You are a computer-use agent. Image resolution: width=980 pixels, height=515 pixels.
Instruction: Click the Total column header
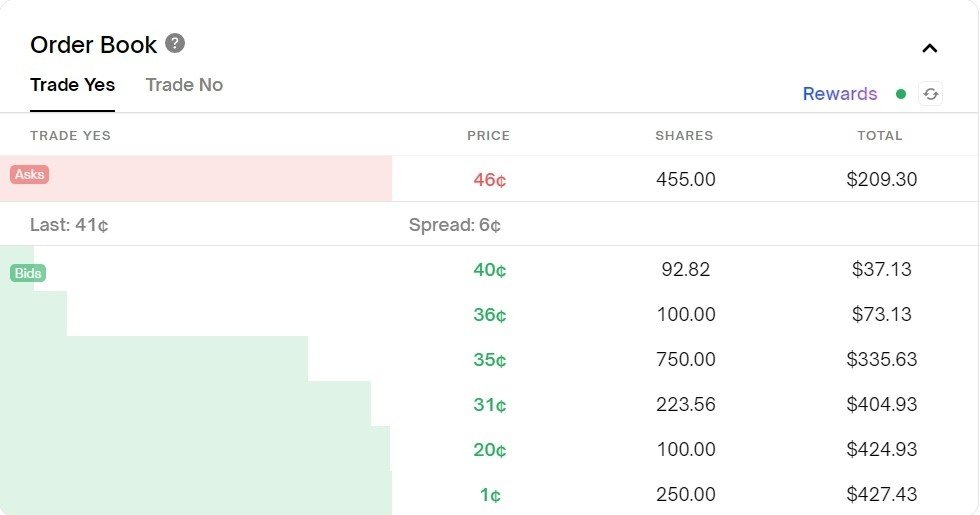[880, 135]
